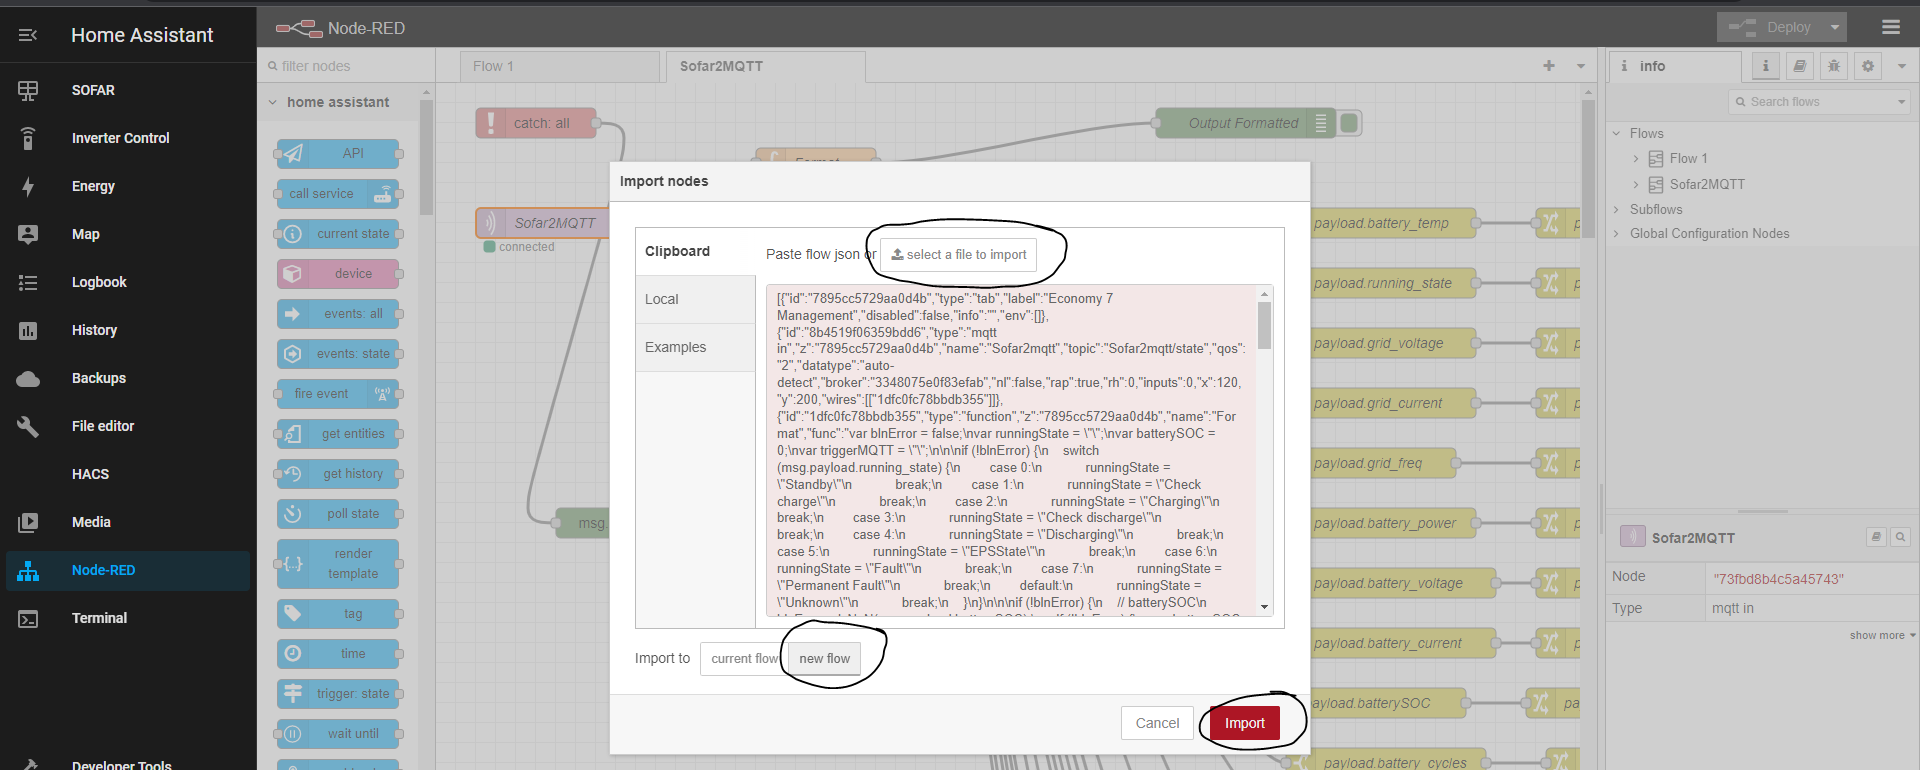1920x770 pixels.
Task: Focus the filter nodes search field
Action: click(346, 66)
